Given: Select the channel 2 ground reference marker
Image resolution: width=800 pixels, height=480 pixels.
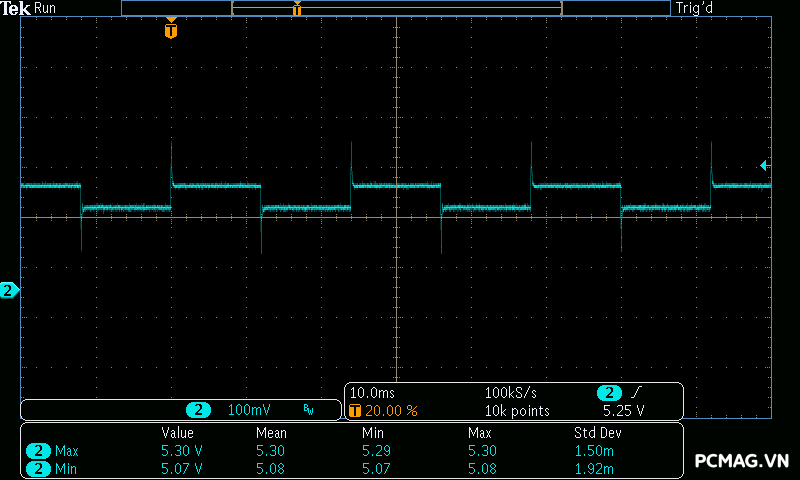Looking at the screenshot, I should tap(9, 291).
